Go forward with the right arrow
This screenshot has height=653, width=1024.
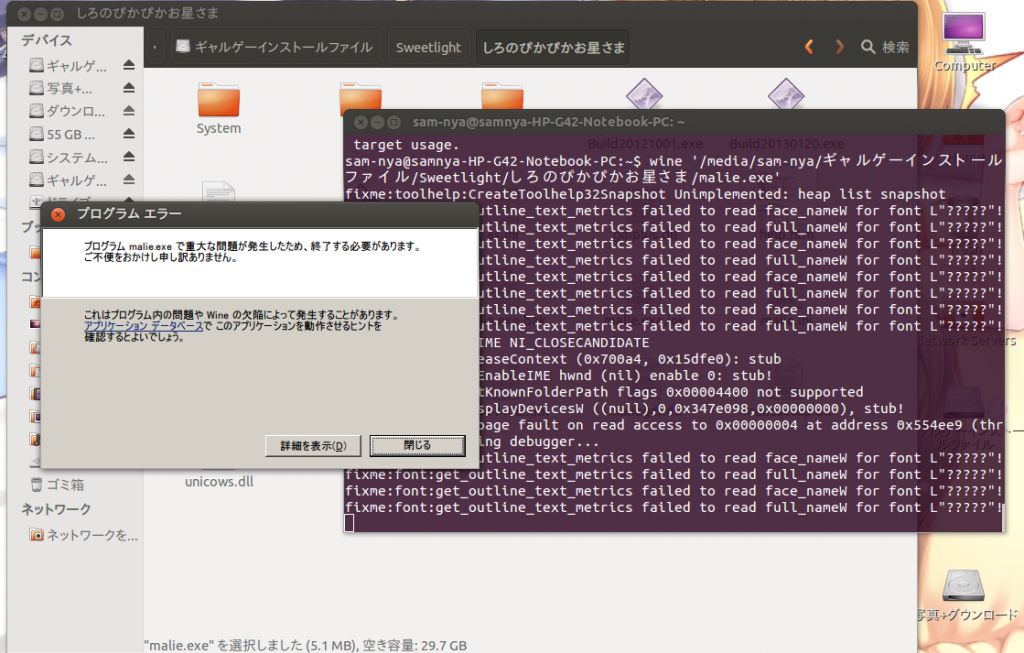click(x=840, y=47)
